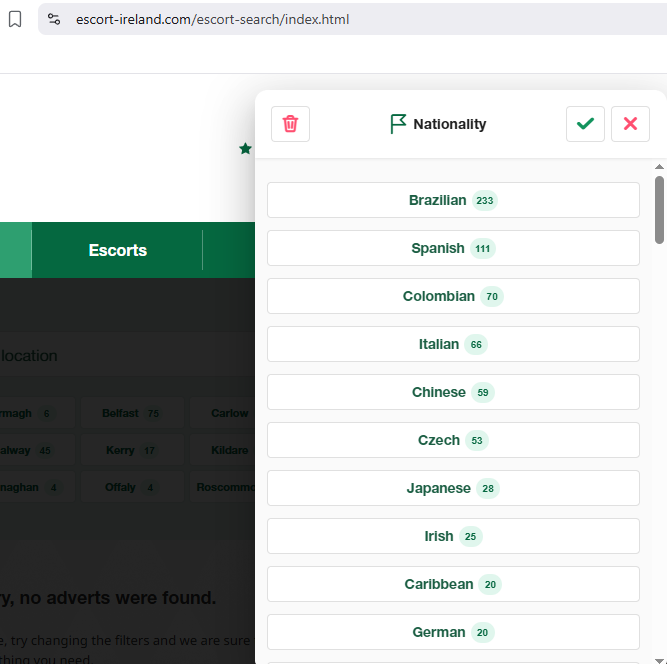The height and width of the screenshot is (664, 667).
Task: Click the bookmark icon in the browser bar
Action: pos(15,19)
